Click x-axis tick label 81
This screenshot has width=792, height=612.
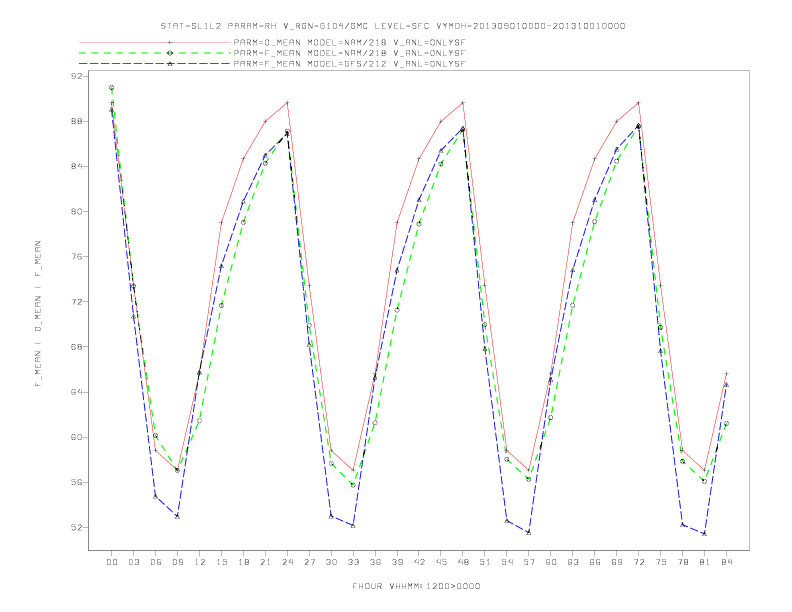click(x=705, y=562)
